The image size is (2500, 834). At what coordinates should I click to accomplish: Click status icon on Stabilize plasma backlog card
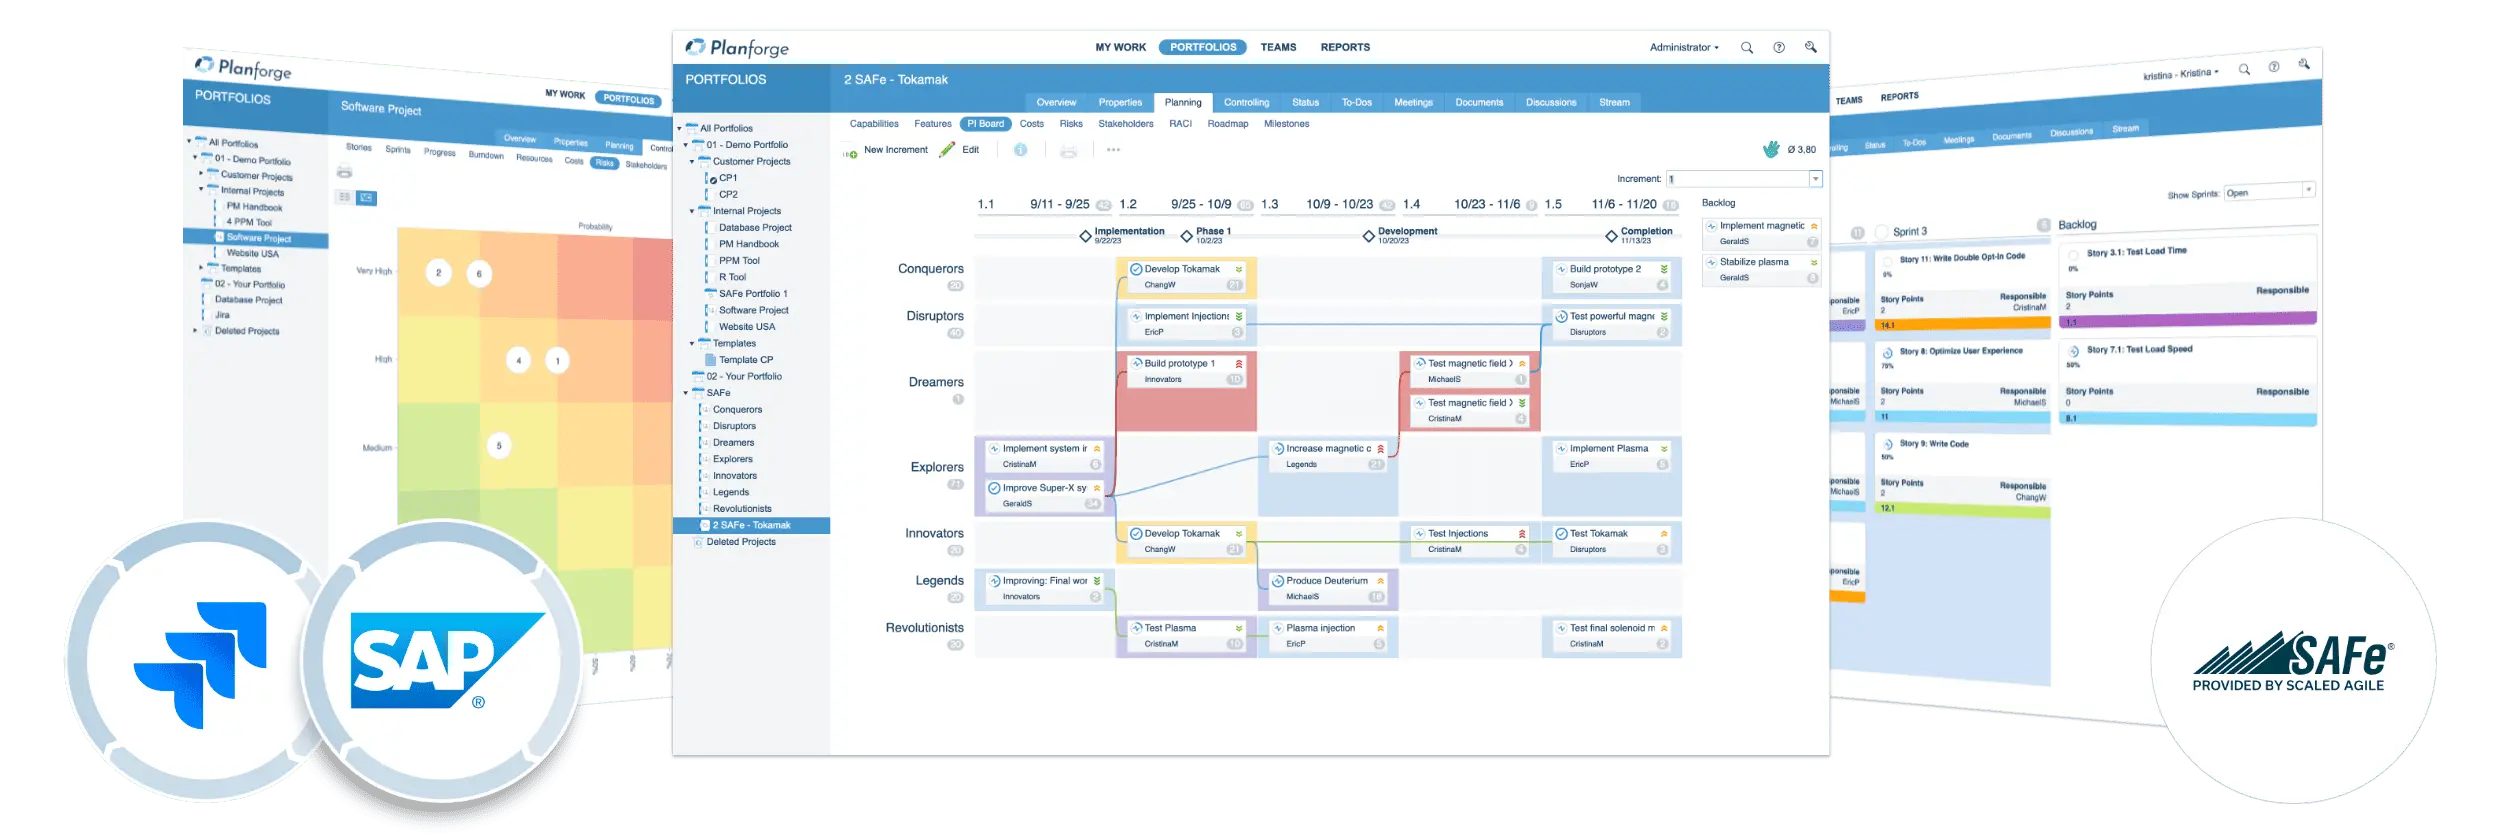point(1711,262)
